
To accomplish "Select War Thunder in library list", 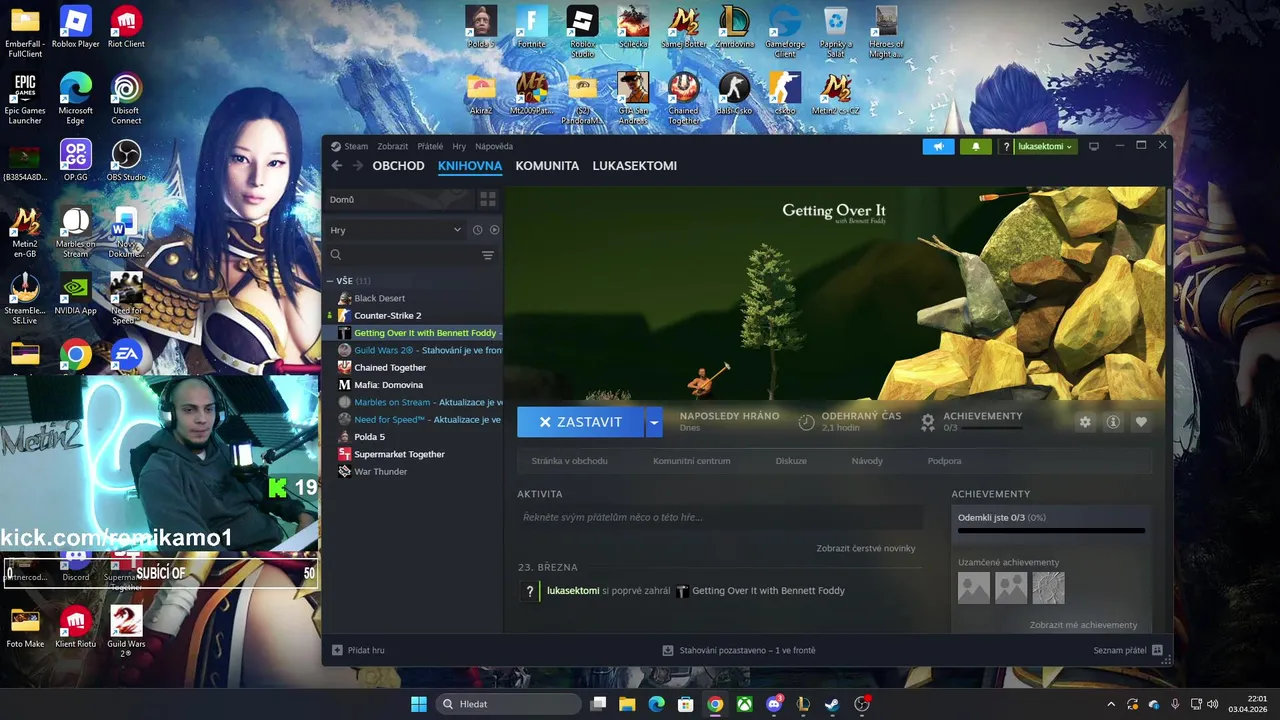I will (x=380, y=472).
